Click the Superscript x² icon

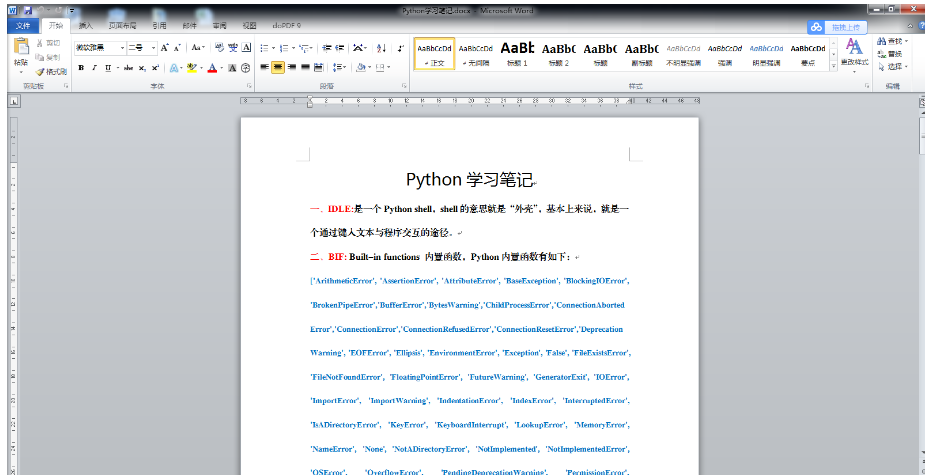coord(155,68)
